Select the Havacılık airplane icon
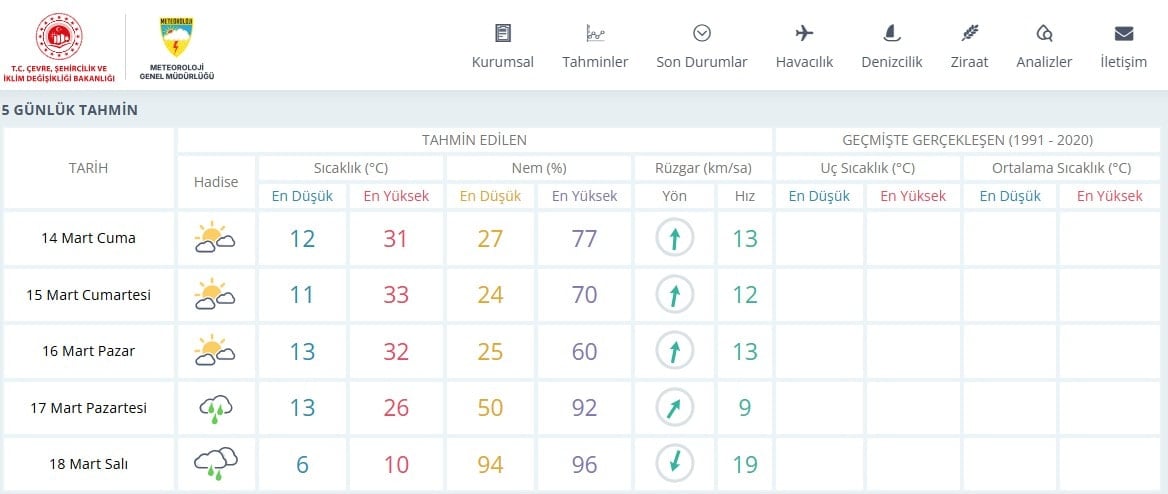Screen dimensions: 1168x494 [x=804, y=33]
